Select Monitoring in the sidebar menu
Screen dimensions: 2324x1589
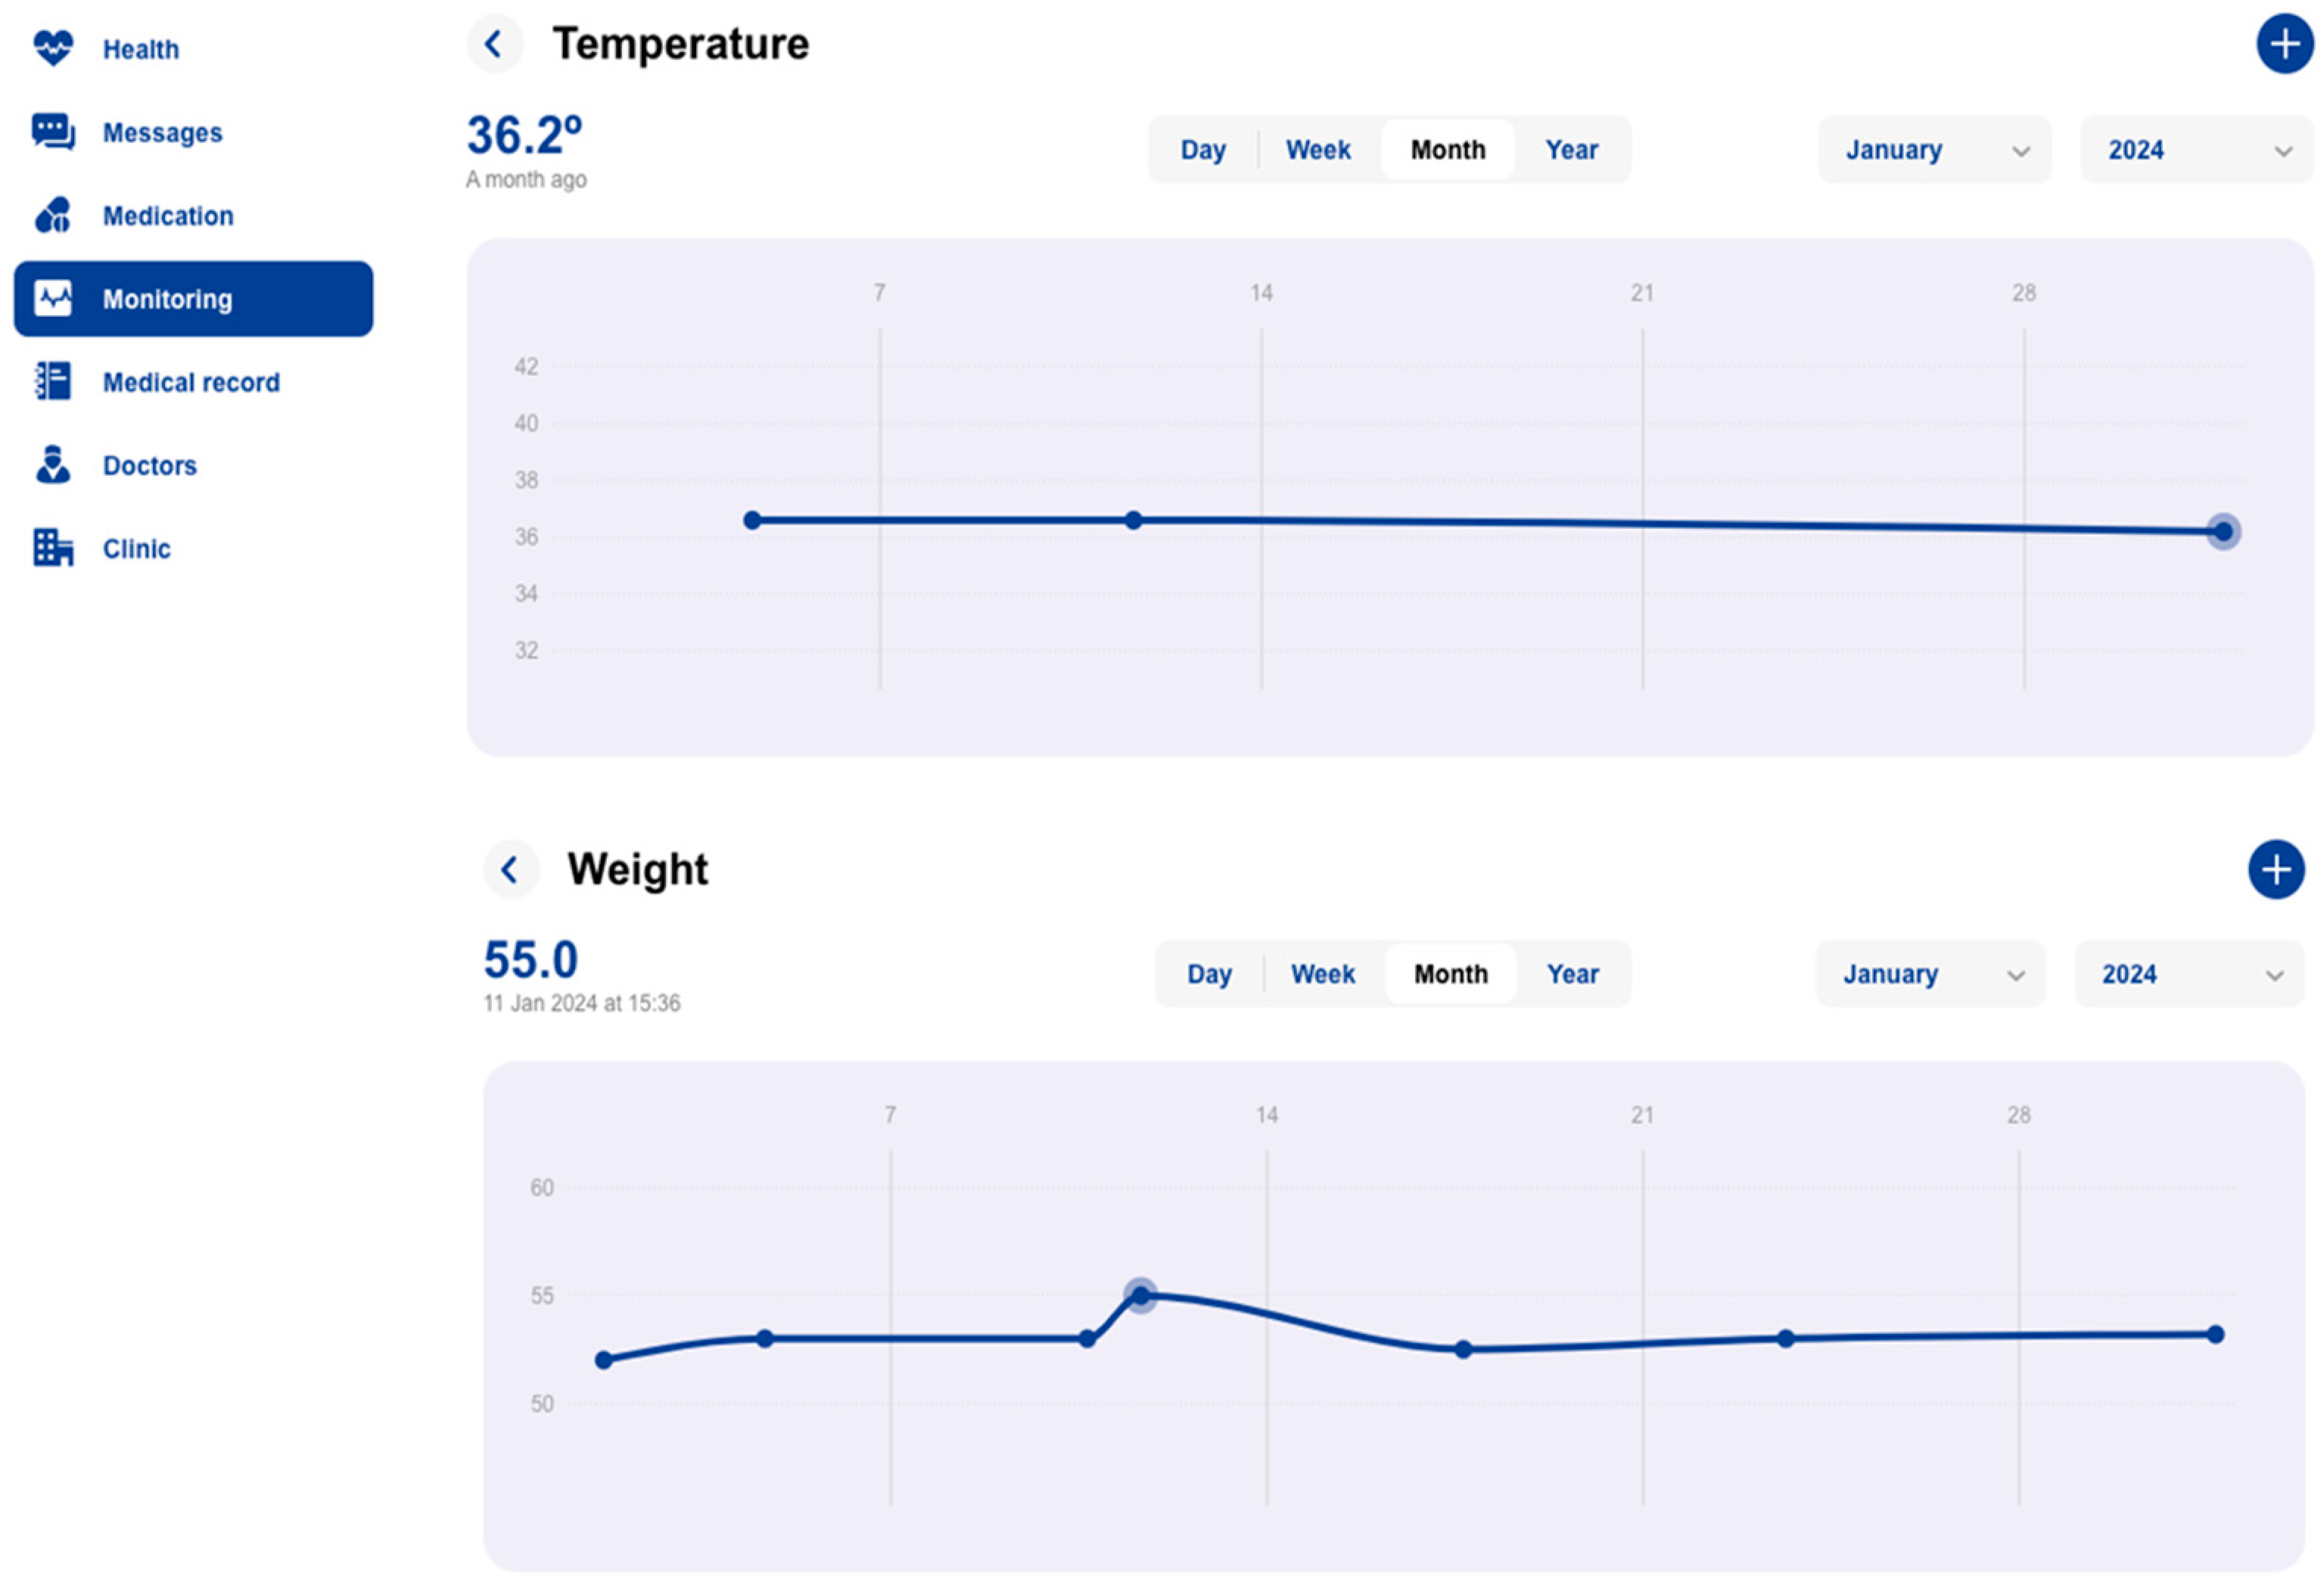(x=193, y=299)
